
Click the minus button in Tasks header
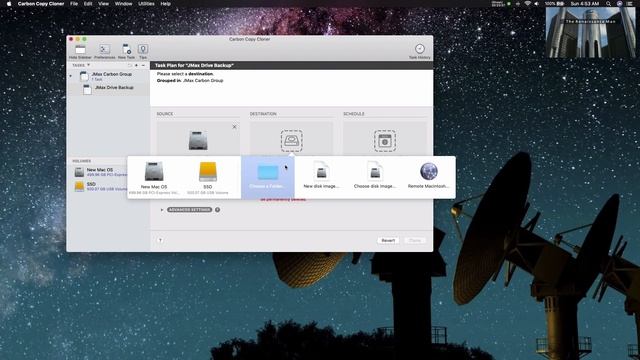[143, 65]
